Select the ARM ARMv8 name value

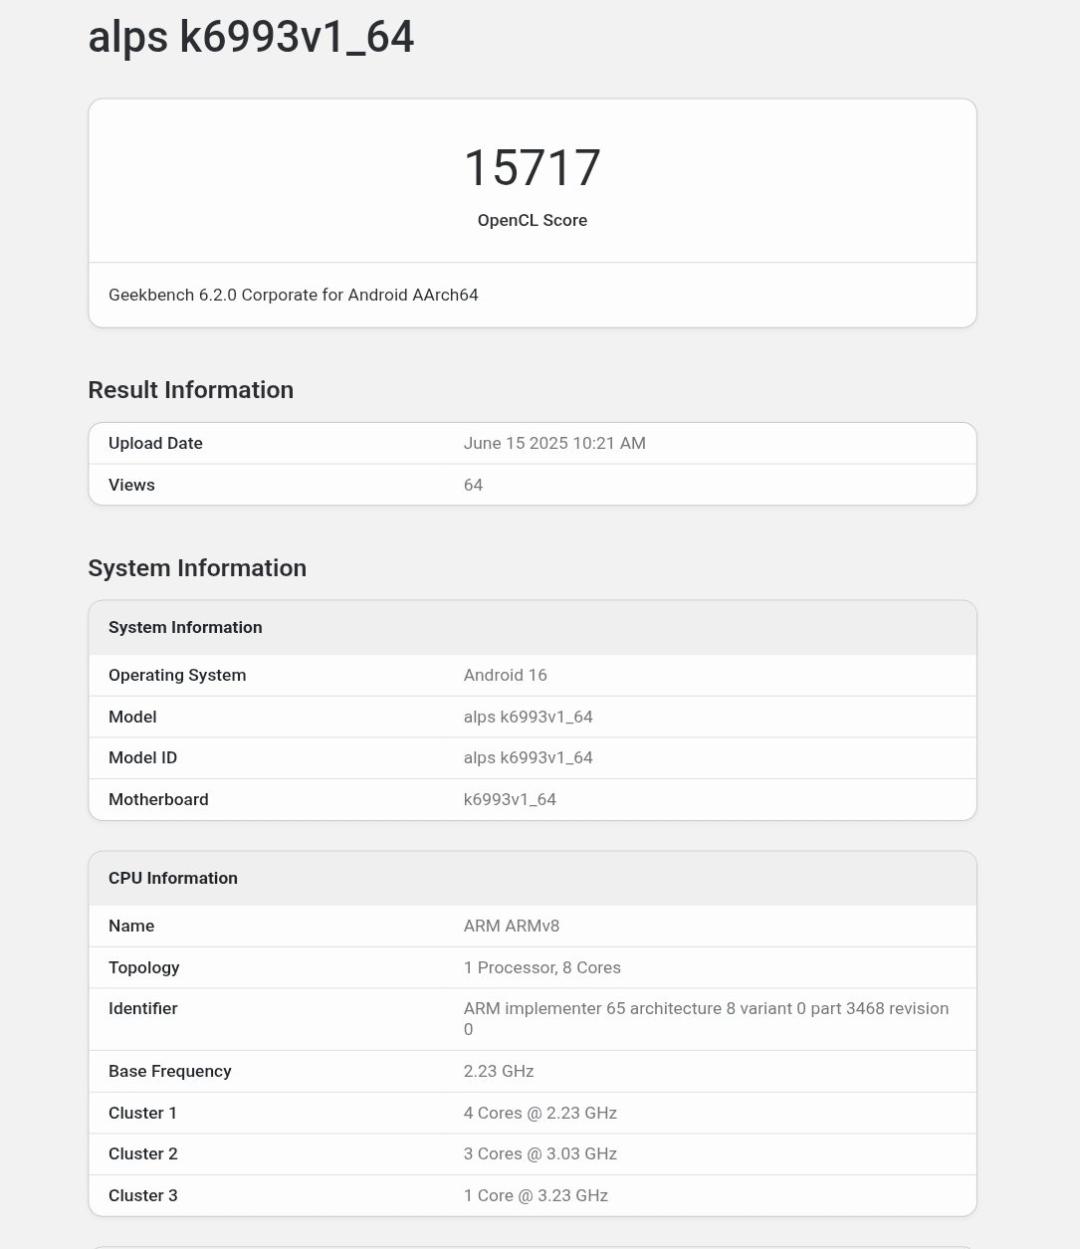click(511, 926)
